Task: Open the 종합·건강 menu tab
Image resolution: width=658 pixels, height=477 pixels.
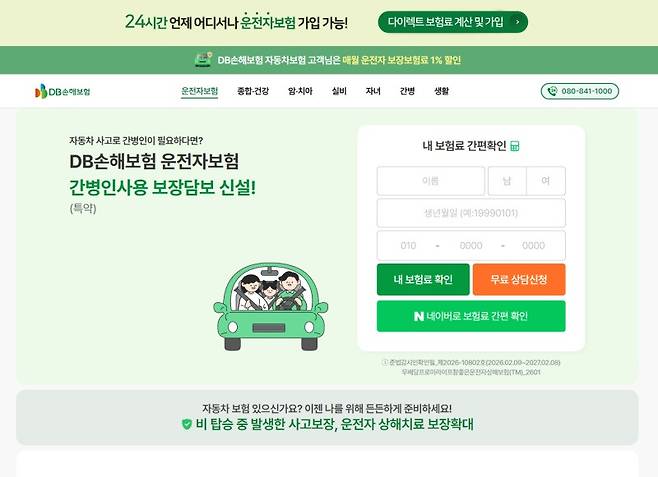Action: pyautogui.click(x=253, y=91)
